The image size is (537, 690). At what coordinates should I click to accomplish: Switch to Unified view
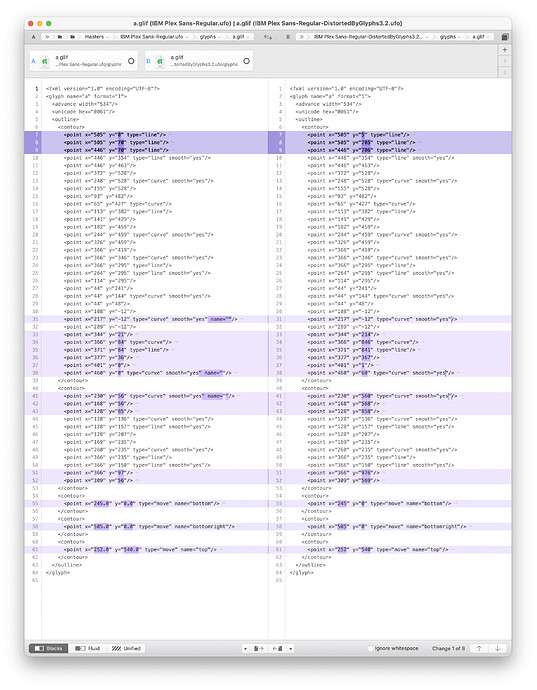126,648
